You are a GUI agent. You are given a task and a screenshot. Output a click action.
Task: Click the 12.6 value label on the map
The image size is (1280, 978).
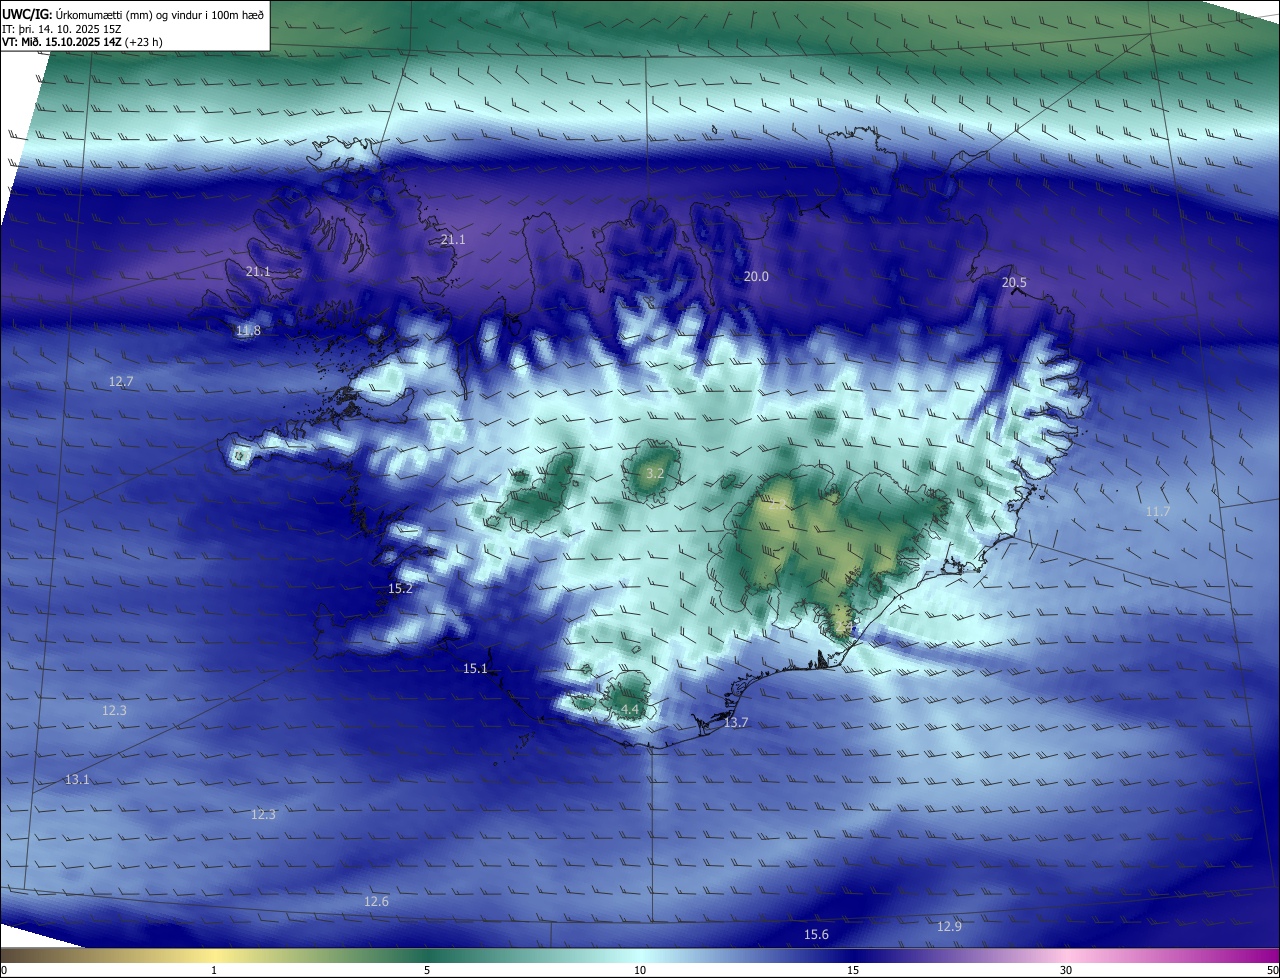[x=376, y=902]
